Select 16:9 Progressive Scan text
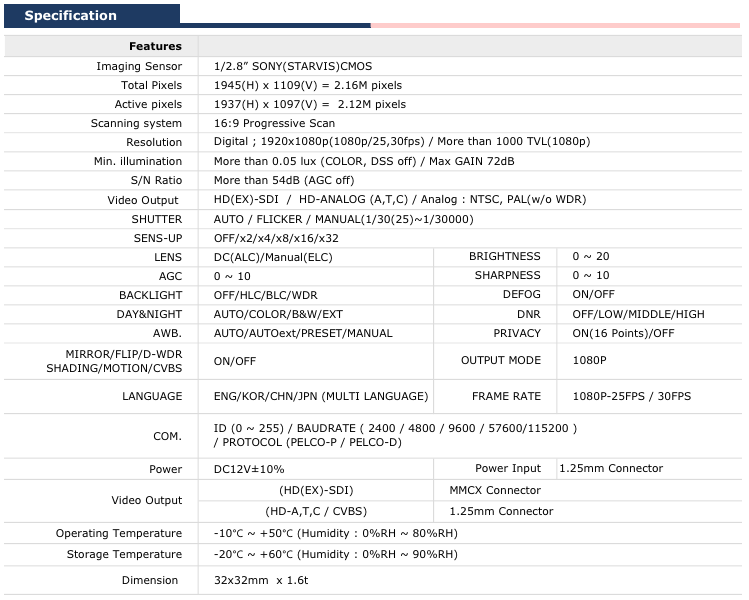This screenshot has height=600, width=749. tap(274, 123)
